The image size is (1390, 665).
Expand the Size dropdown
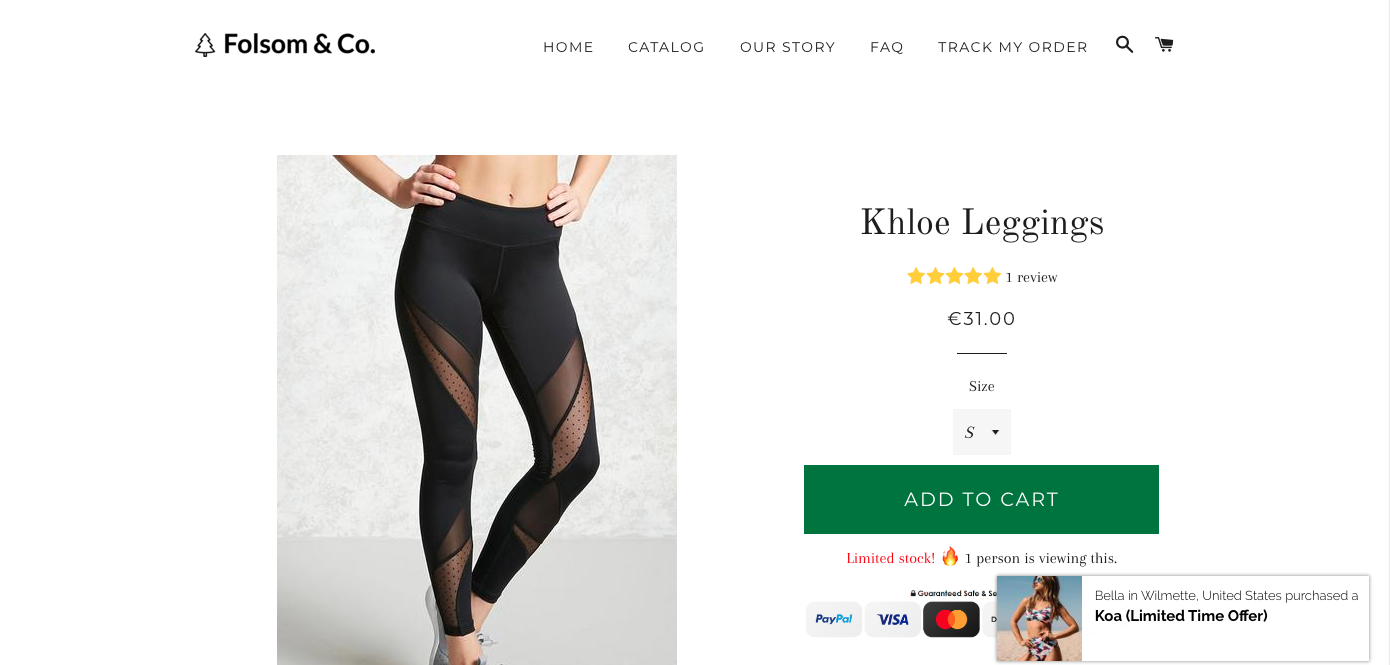click(981, 432)
